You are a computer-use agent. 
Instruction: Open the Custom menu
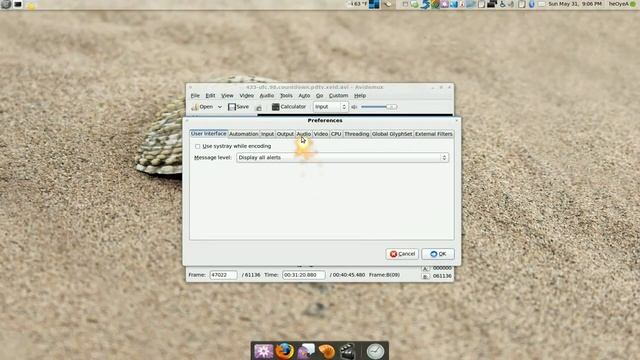click(338, 96)
